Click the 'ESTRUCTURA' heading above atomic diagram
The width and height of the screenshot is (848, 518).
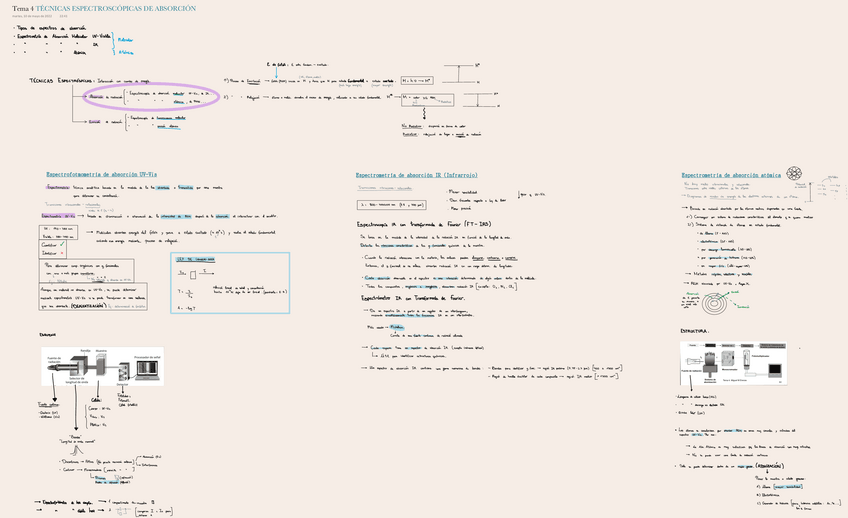coord(694,331)
